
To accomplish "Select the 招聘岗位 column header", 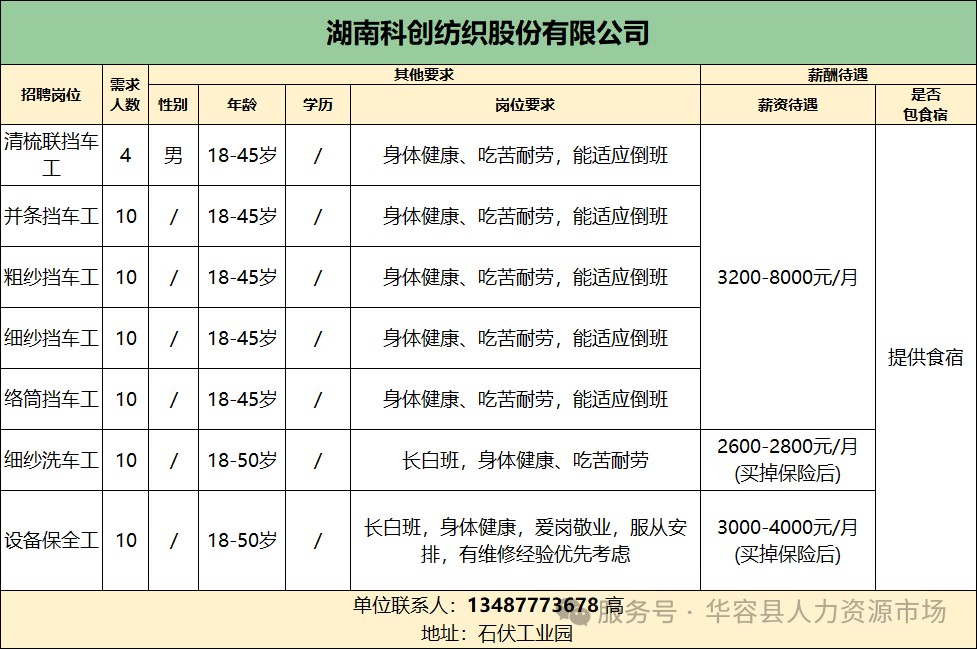I will 51,95.
